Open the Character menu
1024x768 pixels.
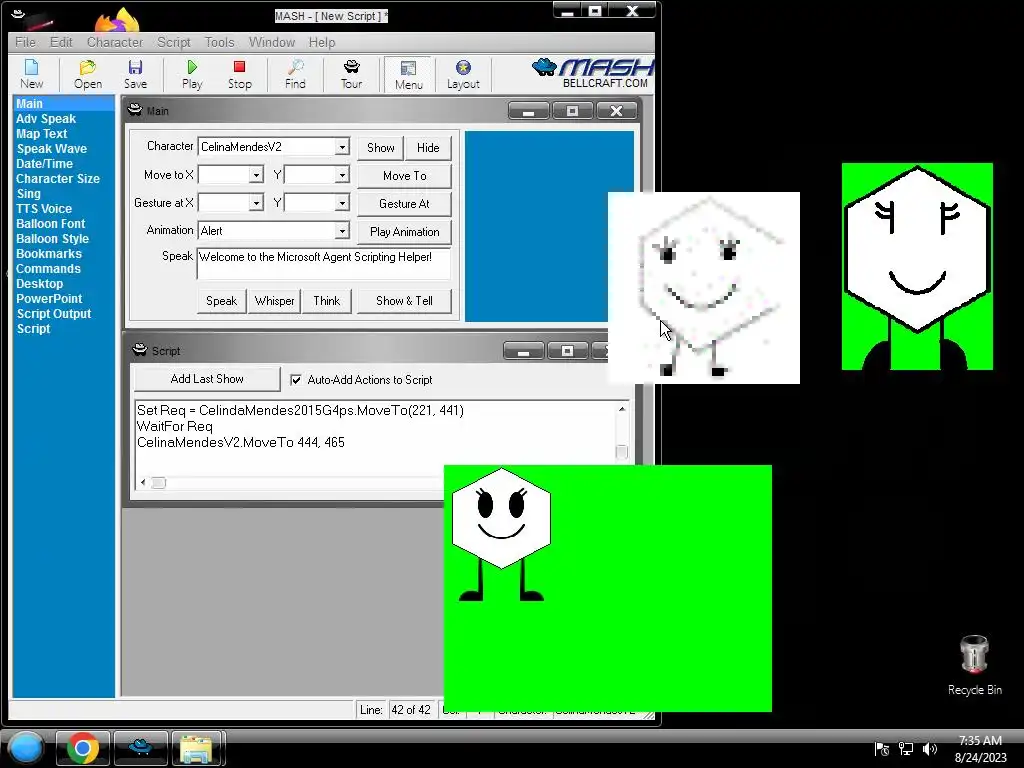(x=114, y=42)
